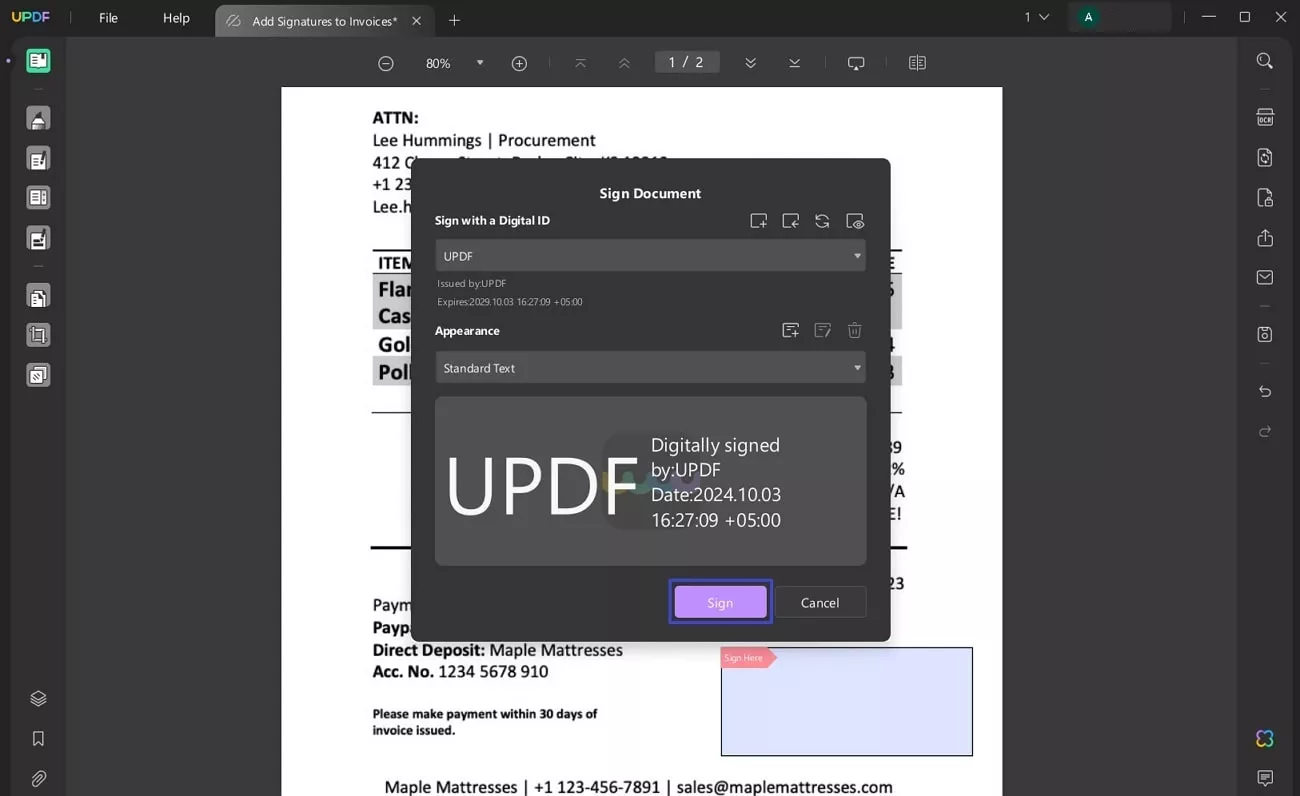Create a new digital ID icon
Screen dimensions: 1300x796
tap(759, 221)
